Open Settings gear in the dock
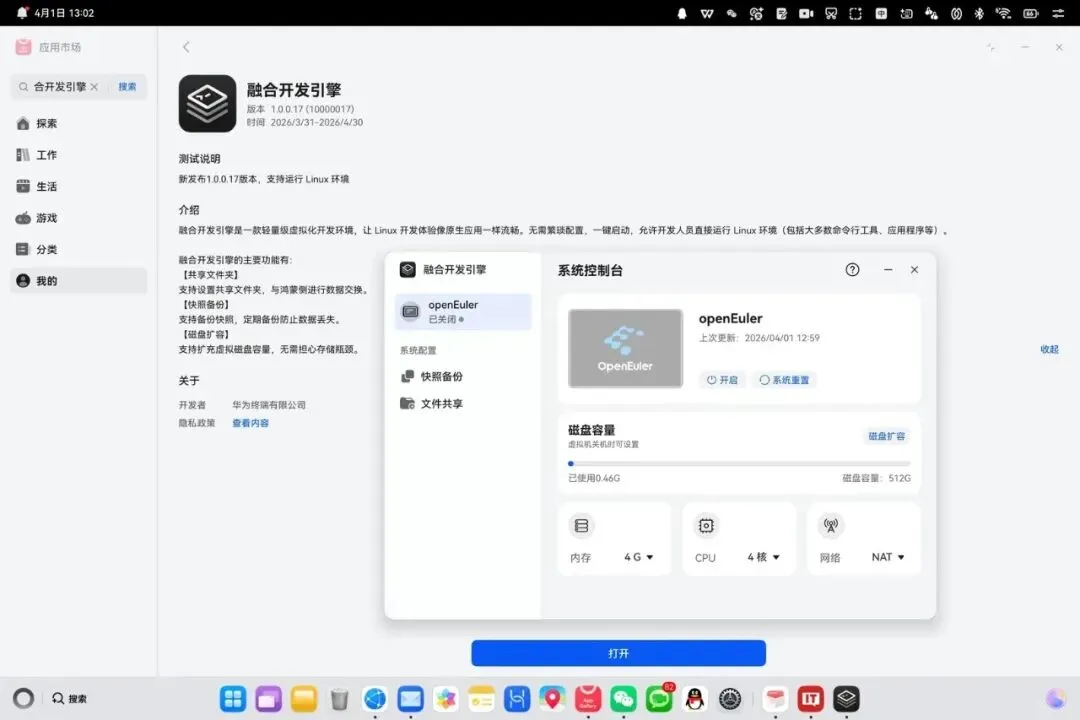 pyautogui.click(x=730, y=699)
